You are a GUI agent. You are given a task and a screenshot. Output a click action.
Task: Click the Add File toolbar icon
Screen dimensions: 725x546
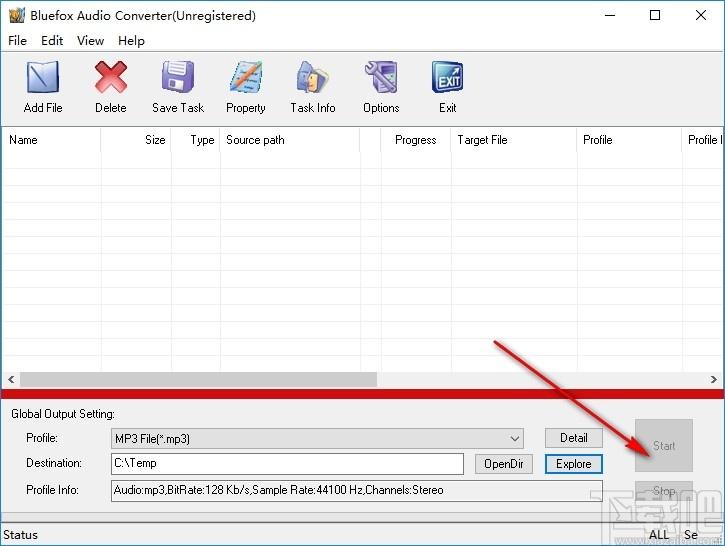pos(43,77)
